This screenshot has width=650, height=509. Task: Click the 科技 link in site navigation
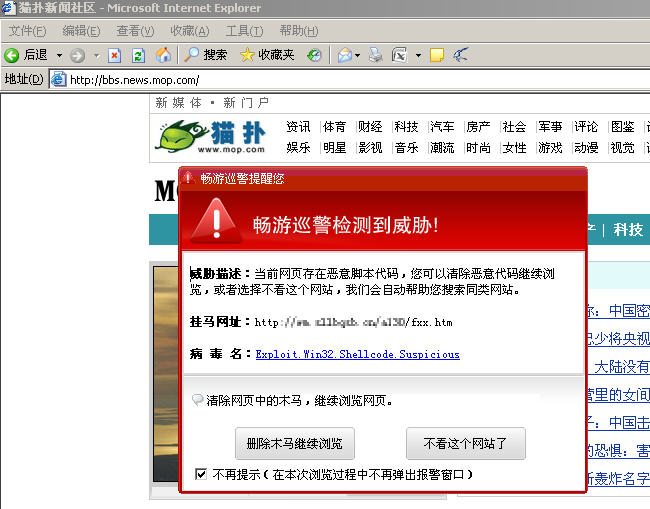(406, 127)
